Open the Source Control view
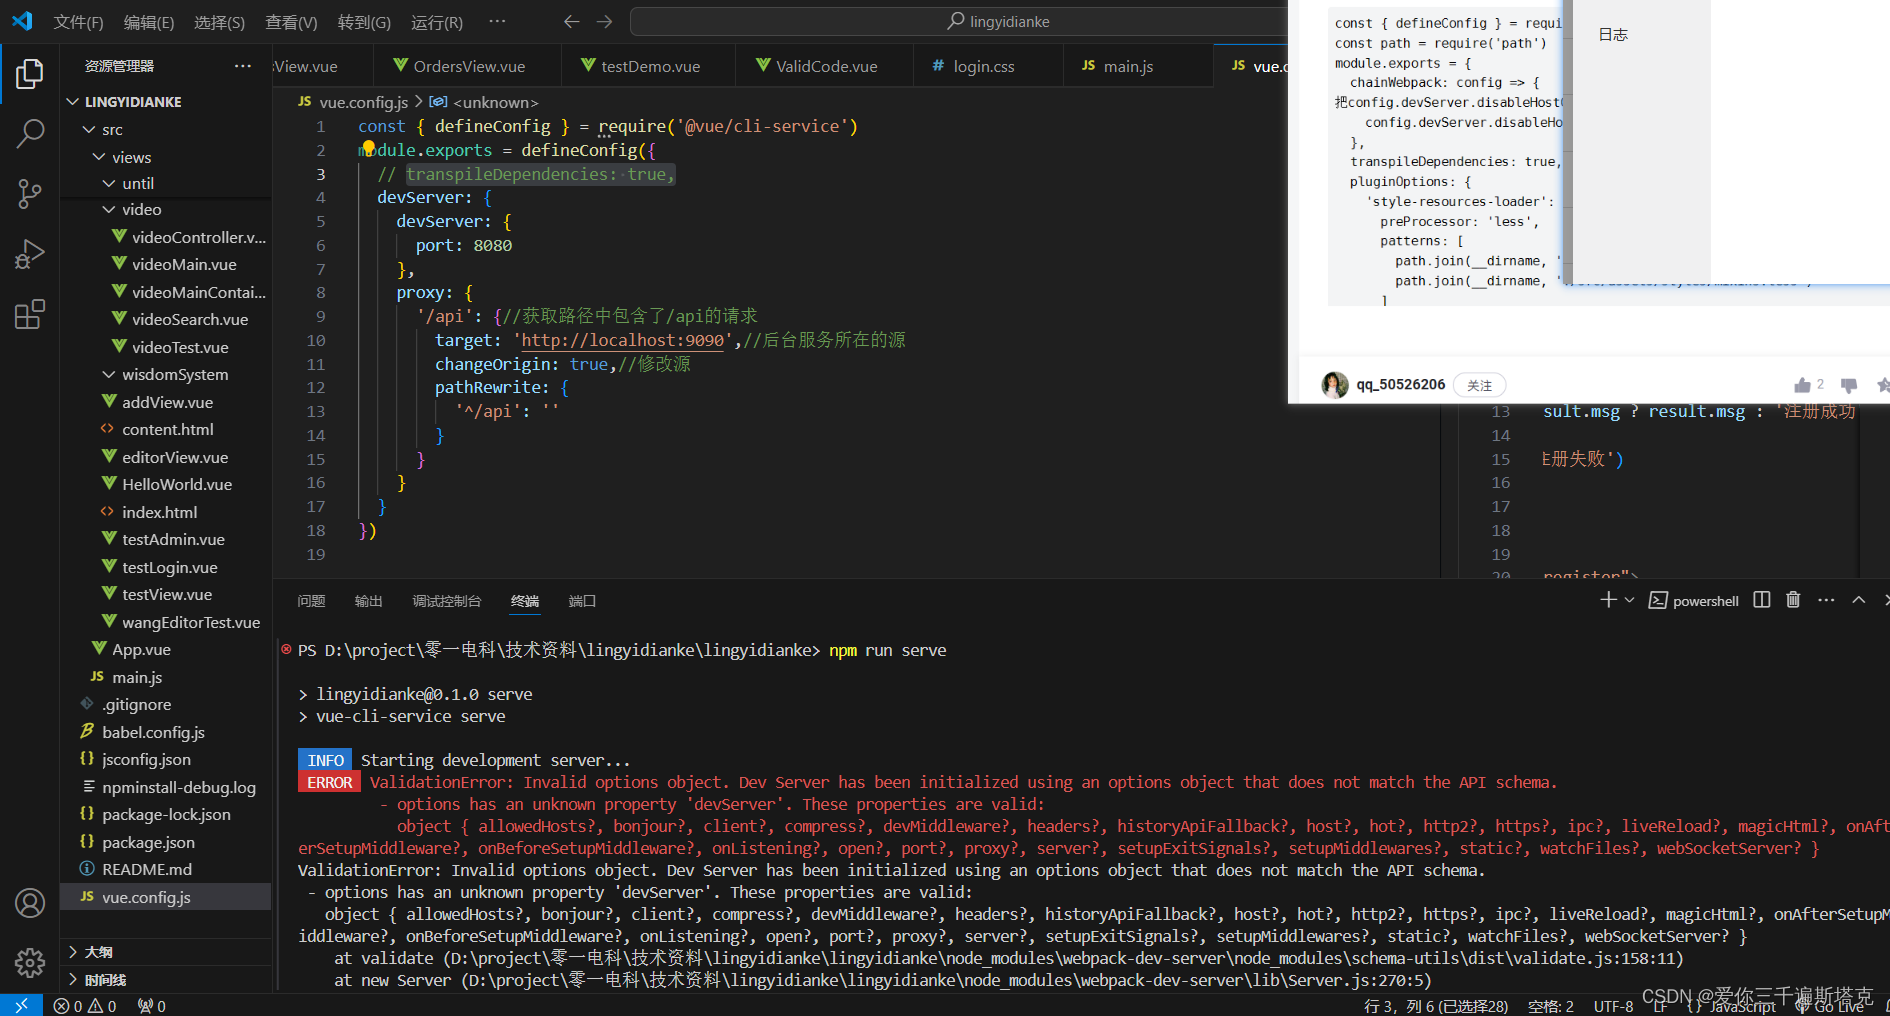The image size is (1890, 1016). click(30, 194)
